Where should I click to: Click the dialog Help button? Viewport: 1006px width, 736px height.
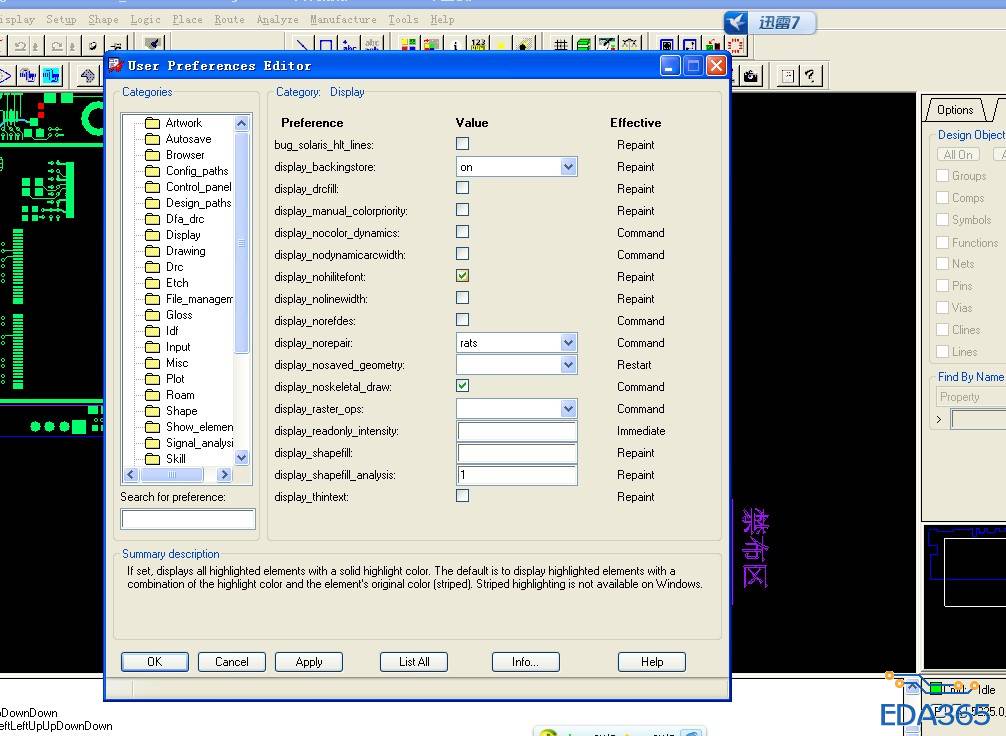(x=652, y=662)
